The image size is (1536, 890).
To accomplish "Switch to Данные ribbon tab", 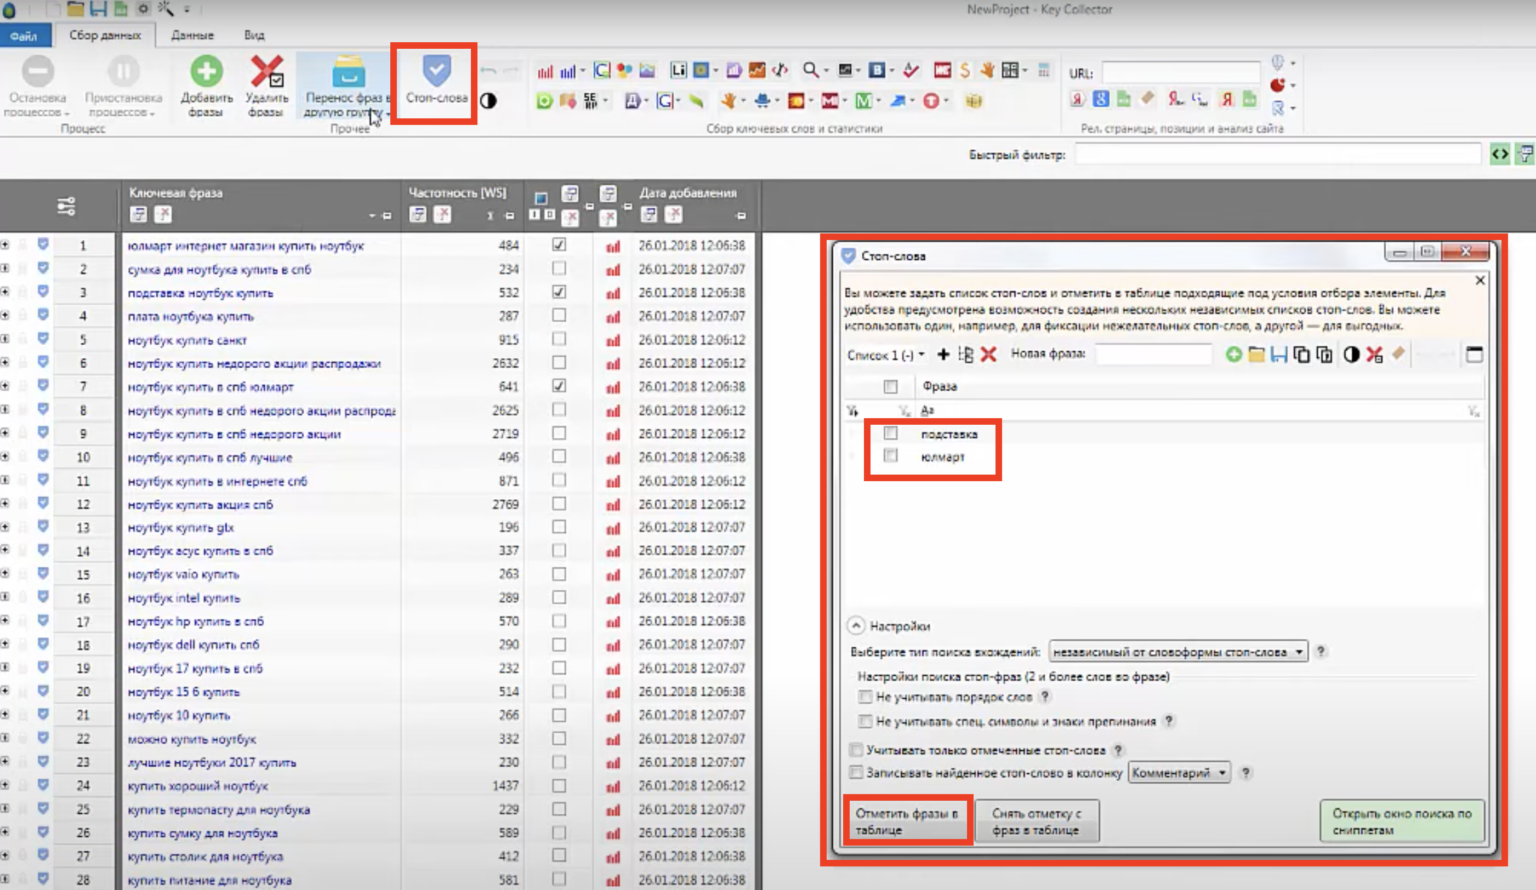I will click(192, 35).
